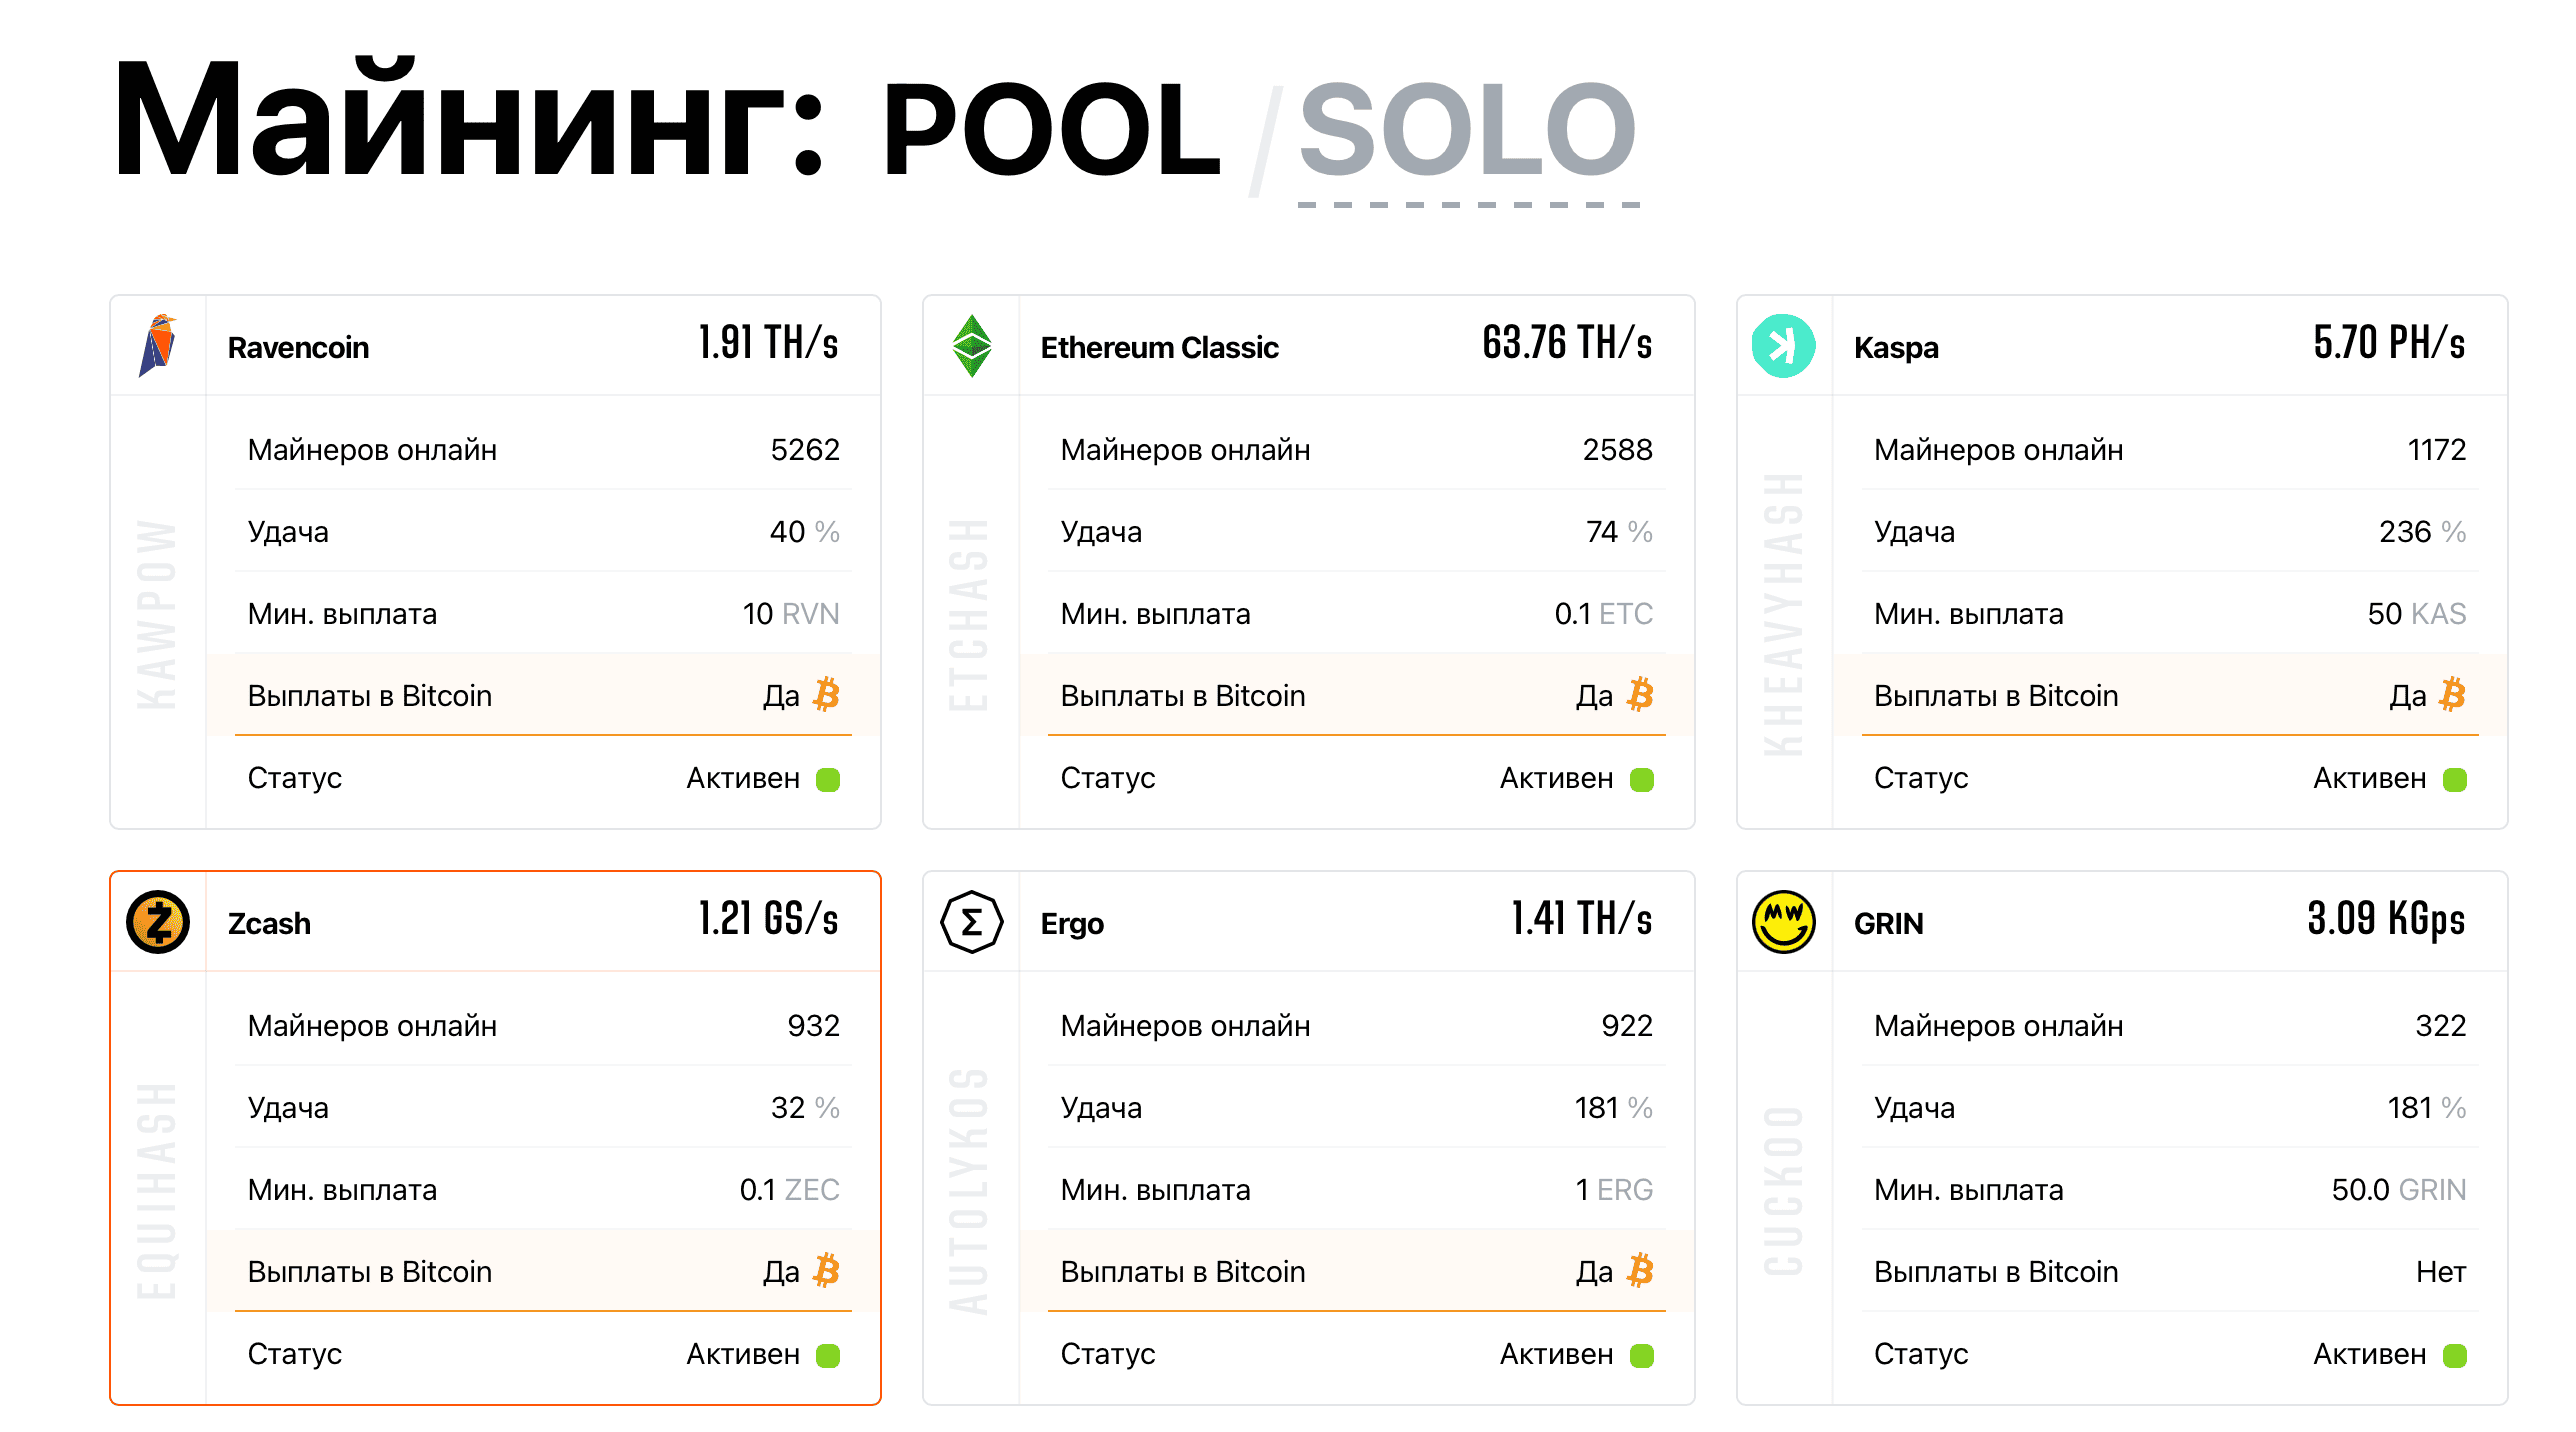Click the GRIN smiley face logo

[x=1783, y=922]
